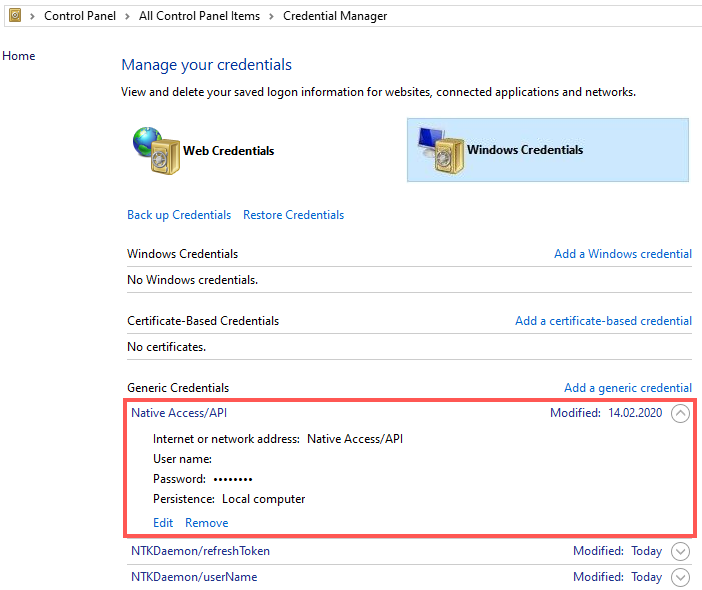This screenshot has width=702, height=590.
Task: Open the Home link in sidebar
Action: coord(19,56)
